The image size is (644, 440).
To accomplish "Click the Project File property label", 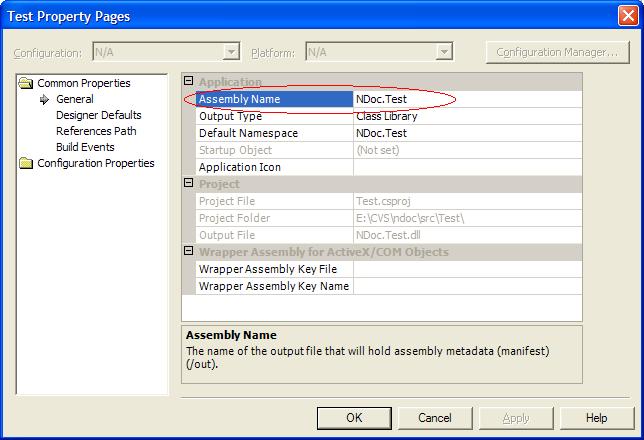I will click(227, 201).
